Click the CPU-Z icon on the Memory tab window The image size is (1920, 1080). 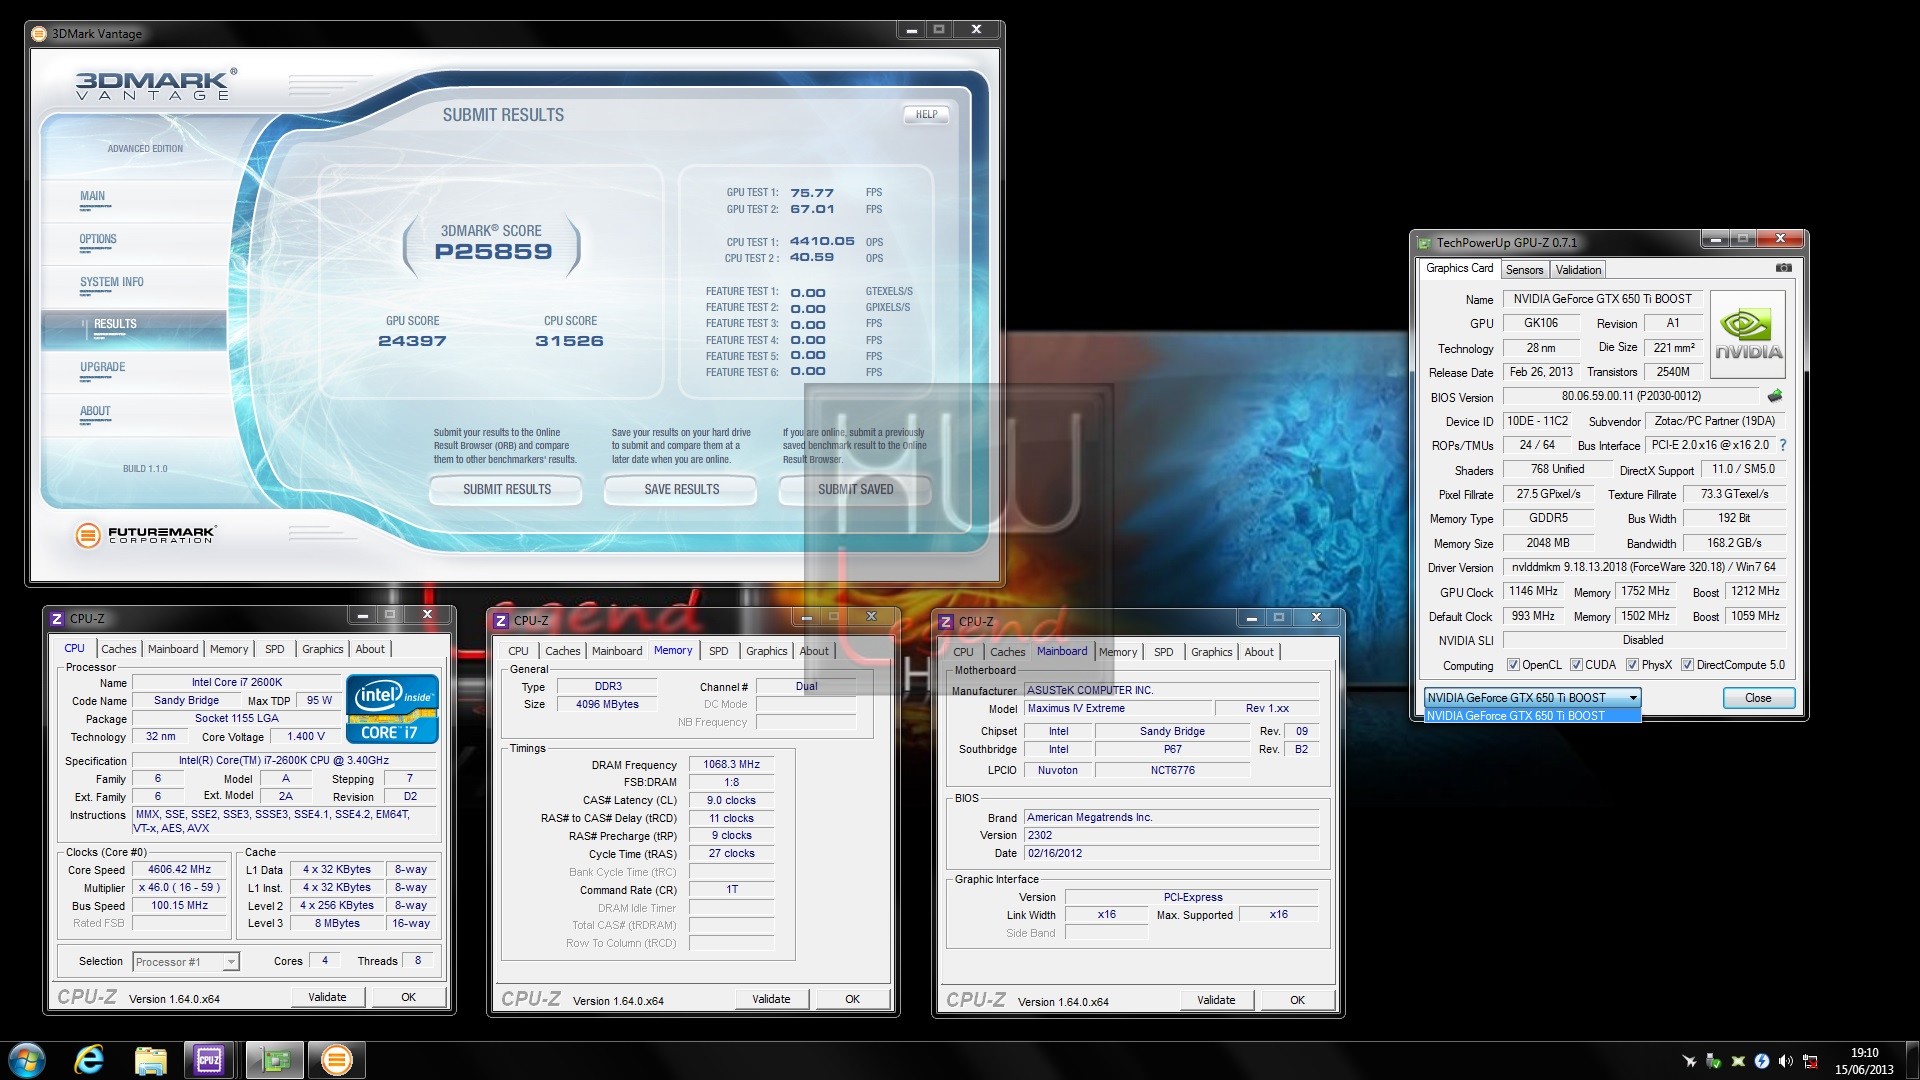click(501, 620)
